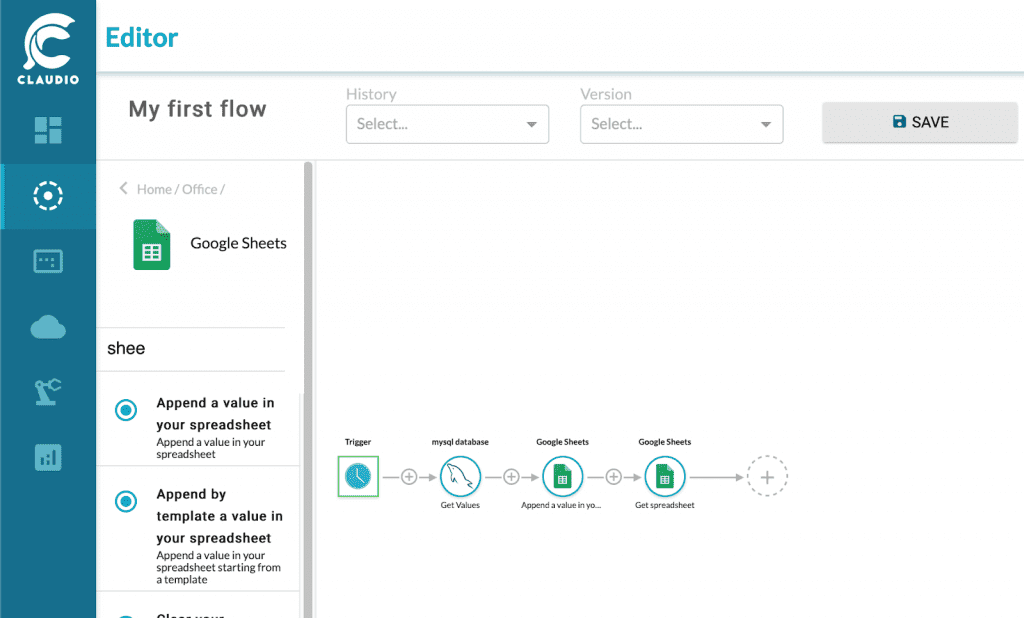Click the 'mysql database' node label
Image resolution: width=1024 pixels, height=618 pixels.
pos(460,442)
